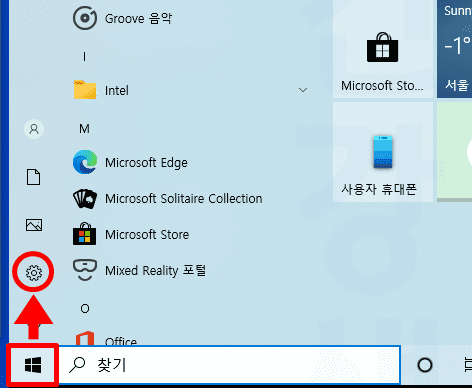Open Cortana circle on taskbar
The height and width of the screenshot is (388, 472).
(x=425, y=365)
